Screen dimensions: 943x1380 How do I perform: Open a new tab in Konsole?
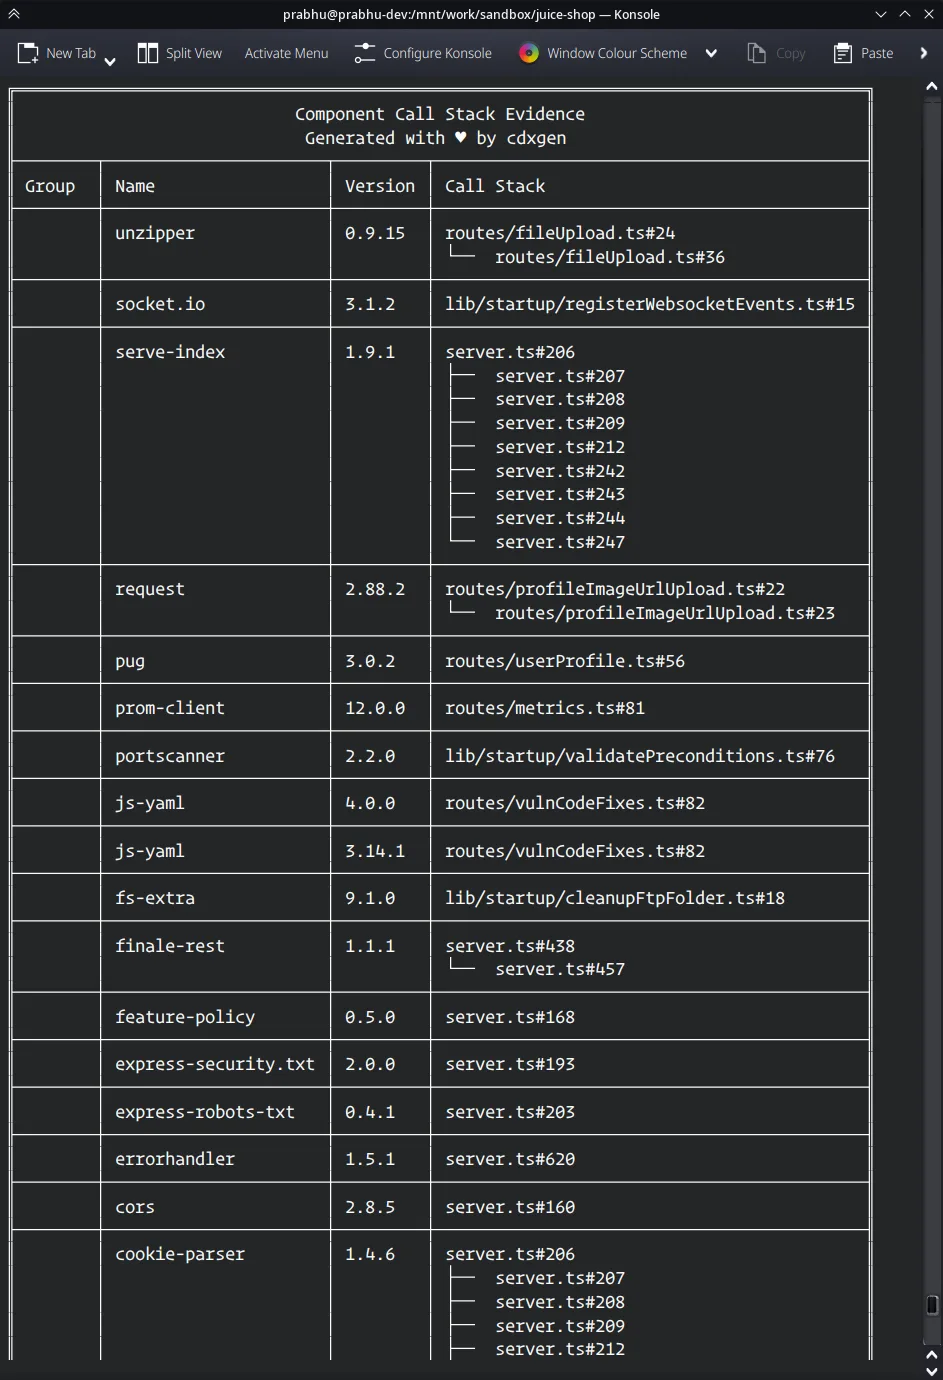point(56,53)
